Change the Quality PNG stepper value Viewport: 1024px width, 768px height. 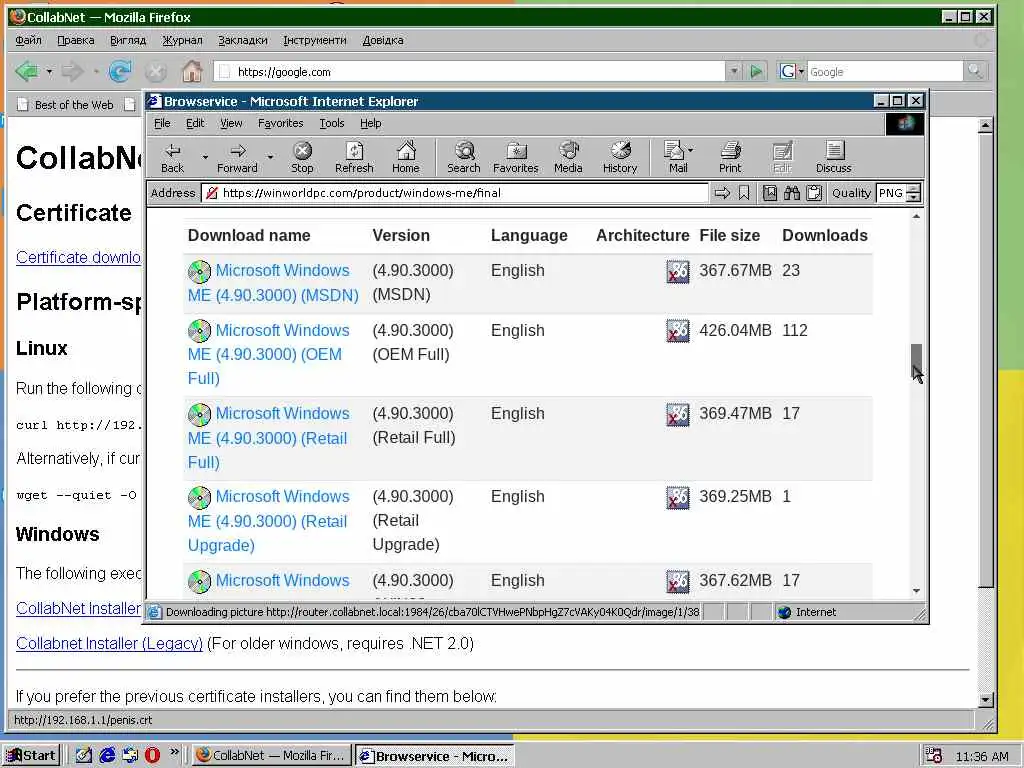pyautogui.click(x=914, y=193)
